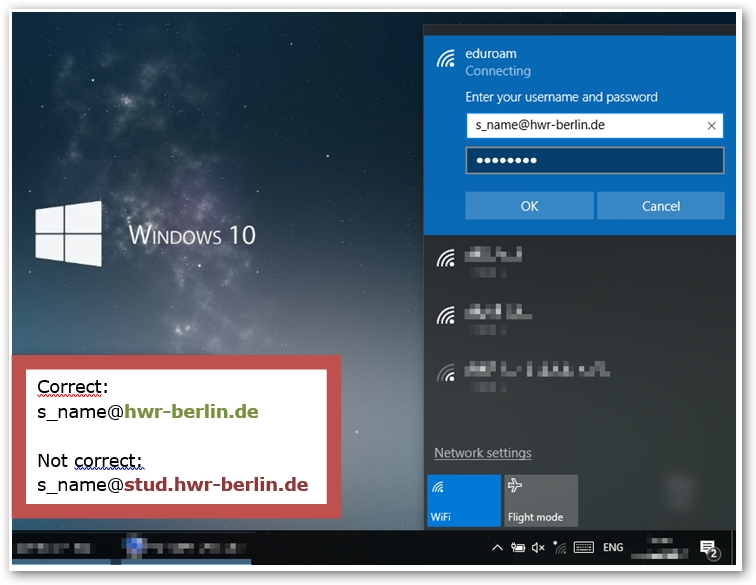Open the Action Center notifications icon
The height and width of the screenshot is (585, 756).
click(x=709, y=549)
